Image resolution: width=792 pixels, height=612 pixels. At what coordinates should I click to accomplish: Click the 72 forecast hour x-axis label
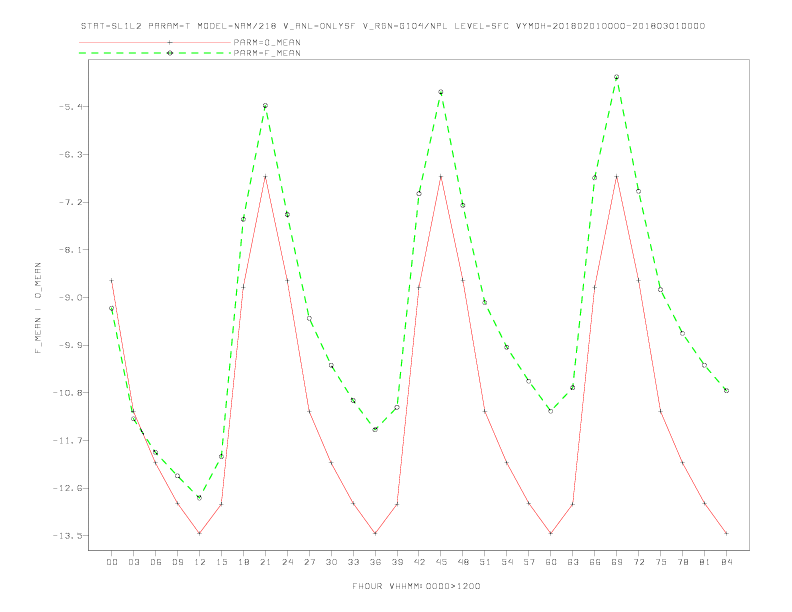coord(638,562)
